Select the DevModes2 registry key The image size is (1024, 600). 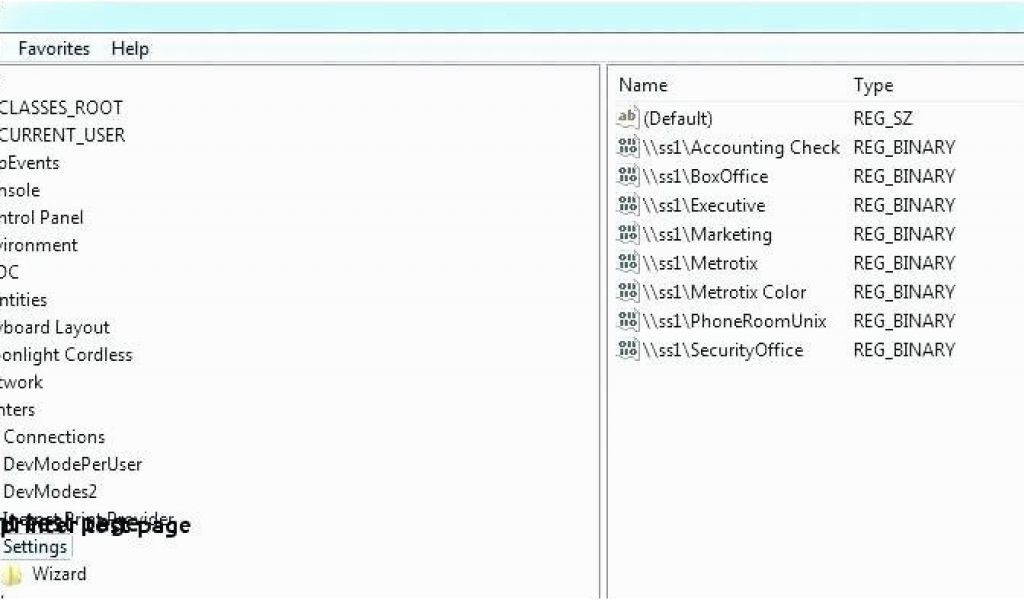click(x=50, y=491)
